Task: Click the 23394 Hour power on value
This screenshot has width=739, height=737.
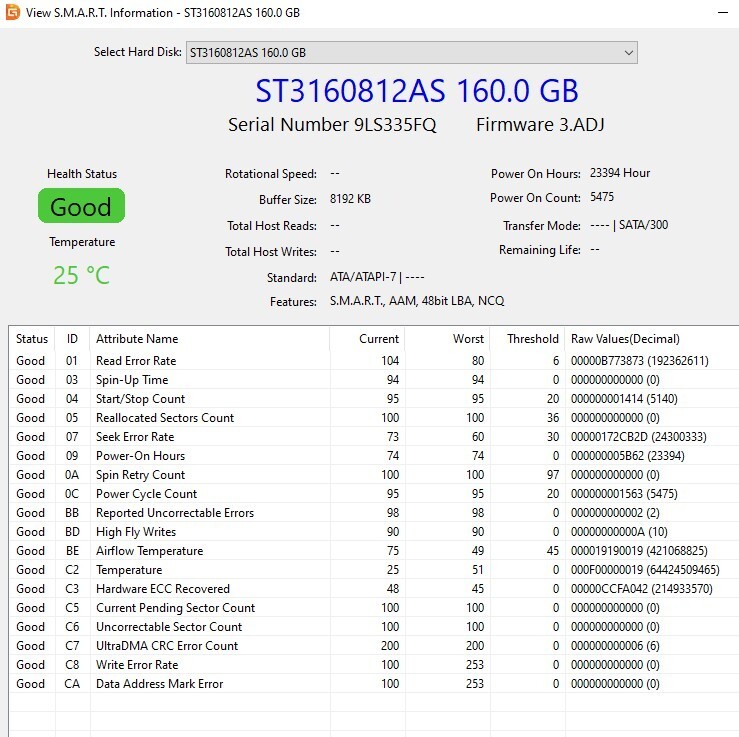Action: point(620,173)
